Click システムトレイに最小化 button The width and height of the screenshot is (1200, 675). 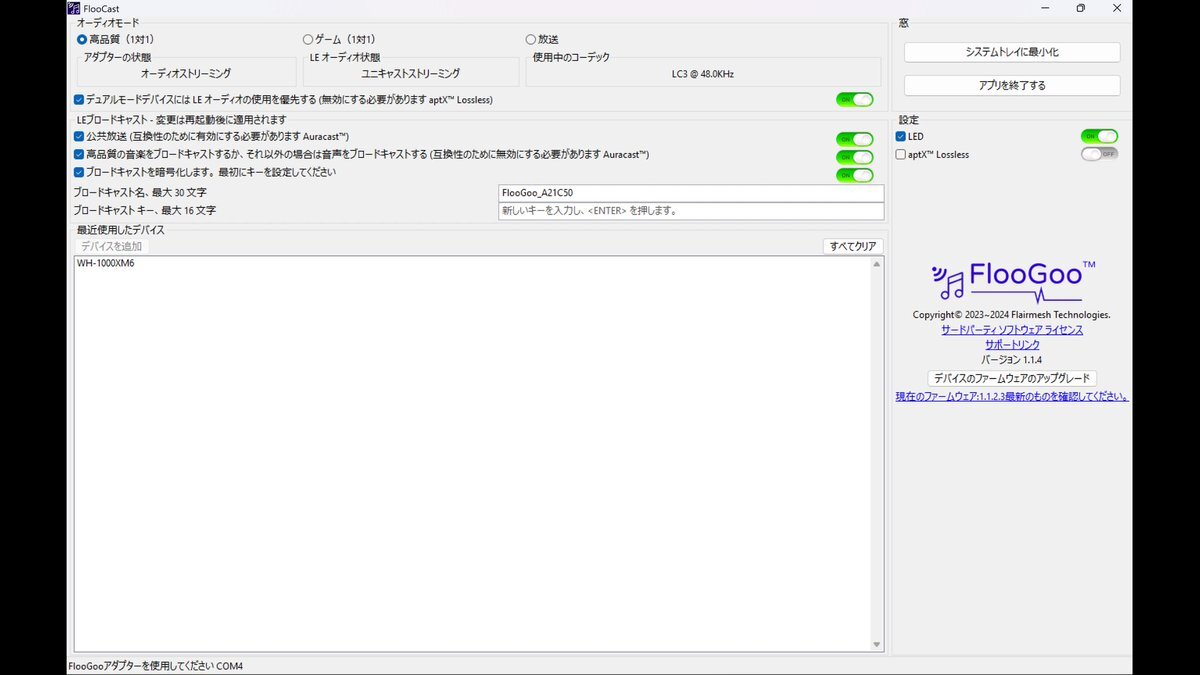[1012, 52]
